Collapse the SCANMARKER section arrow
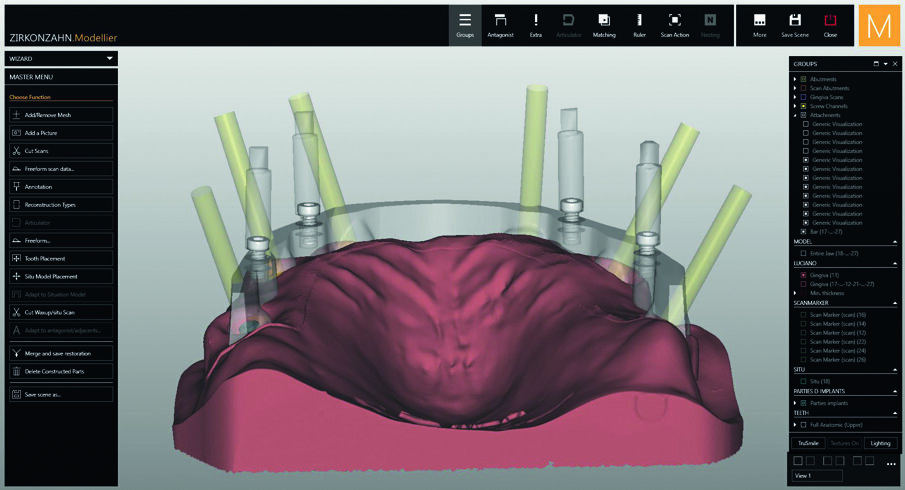905x490 pixels. [x=895, y=303]
